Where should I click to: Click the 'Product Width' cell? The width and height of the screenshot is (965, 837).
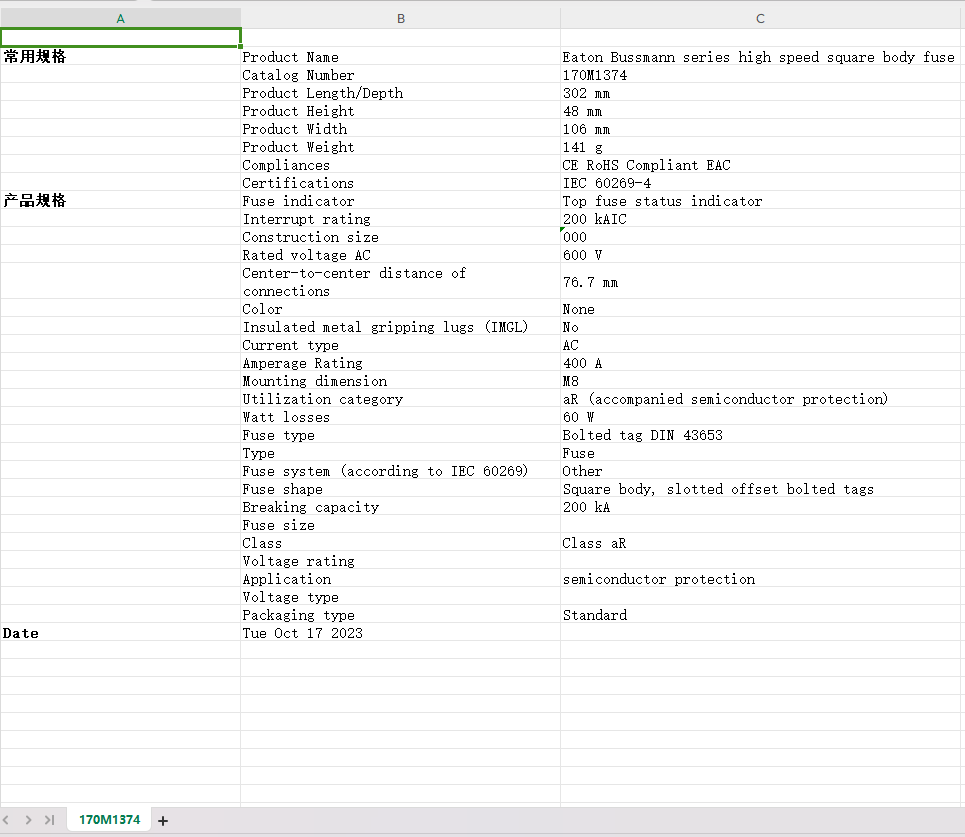[401, 129]
